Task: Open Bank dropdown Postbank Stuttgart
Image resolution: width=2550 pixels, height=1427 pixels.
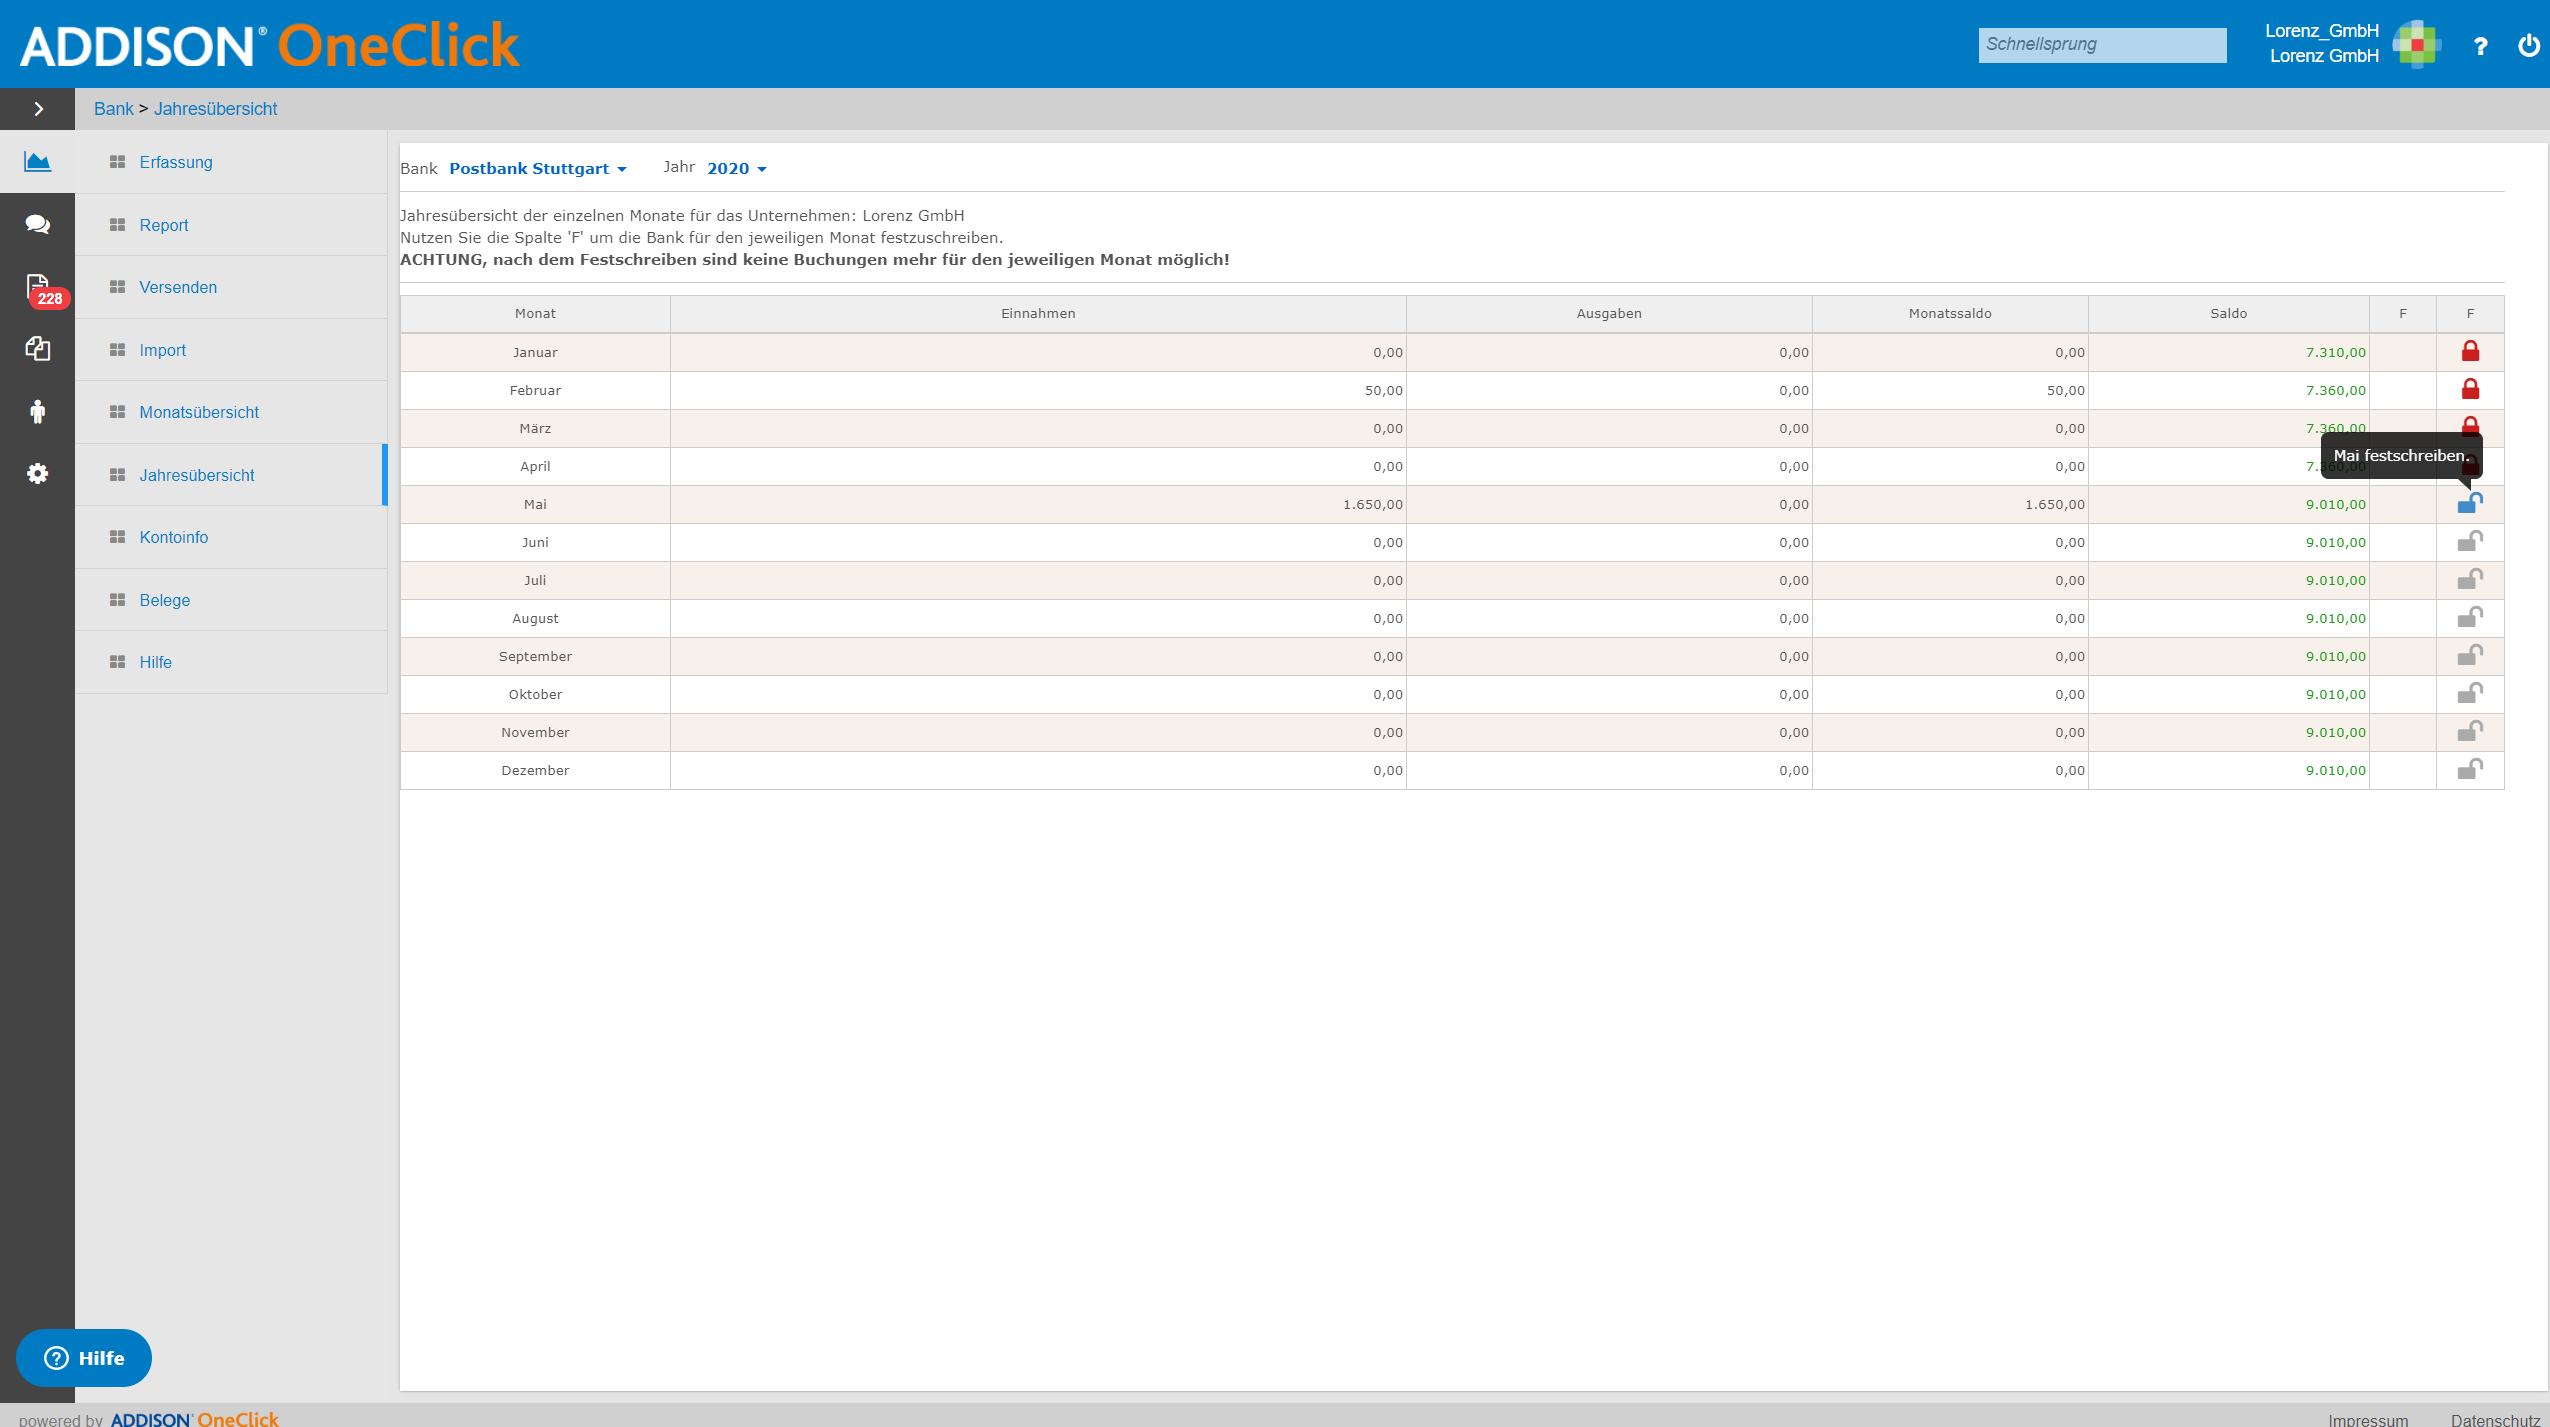Action: pyautogui.click(x=537, y=168)
